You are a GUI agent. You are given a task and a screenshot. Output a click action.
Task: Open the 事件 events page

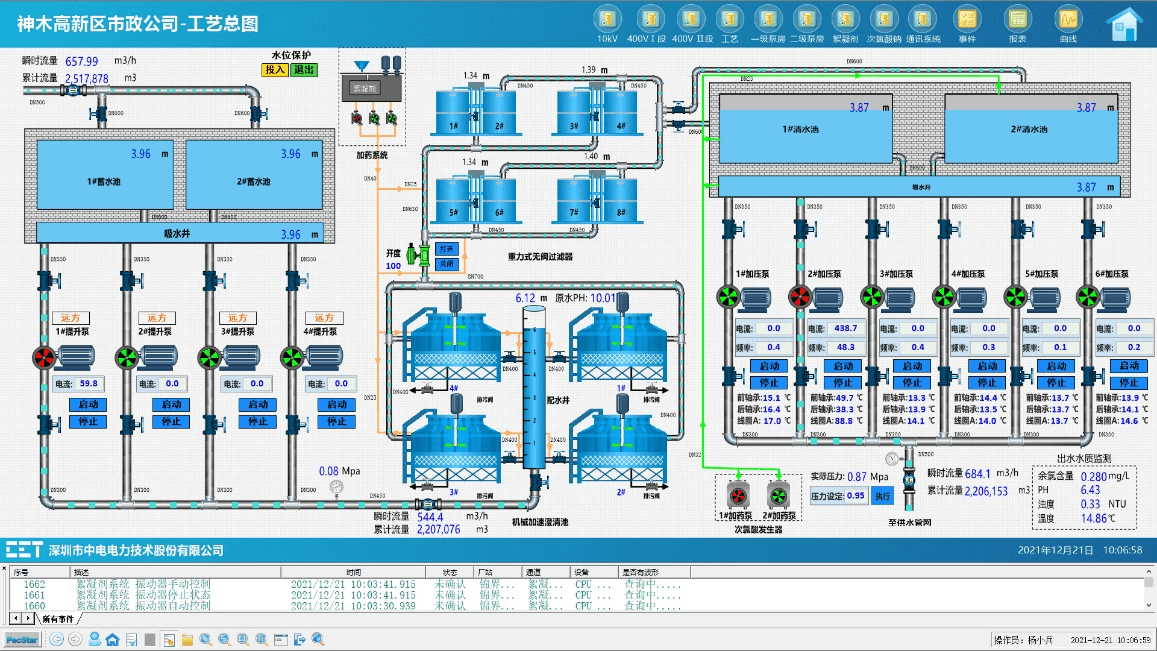tap(967, 21)
